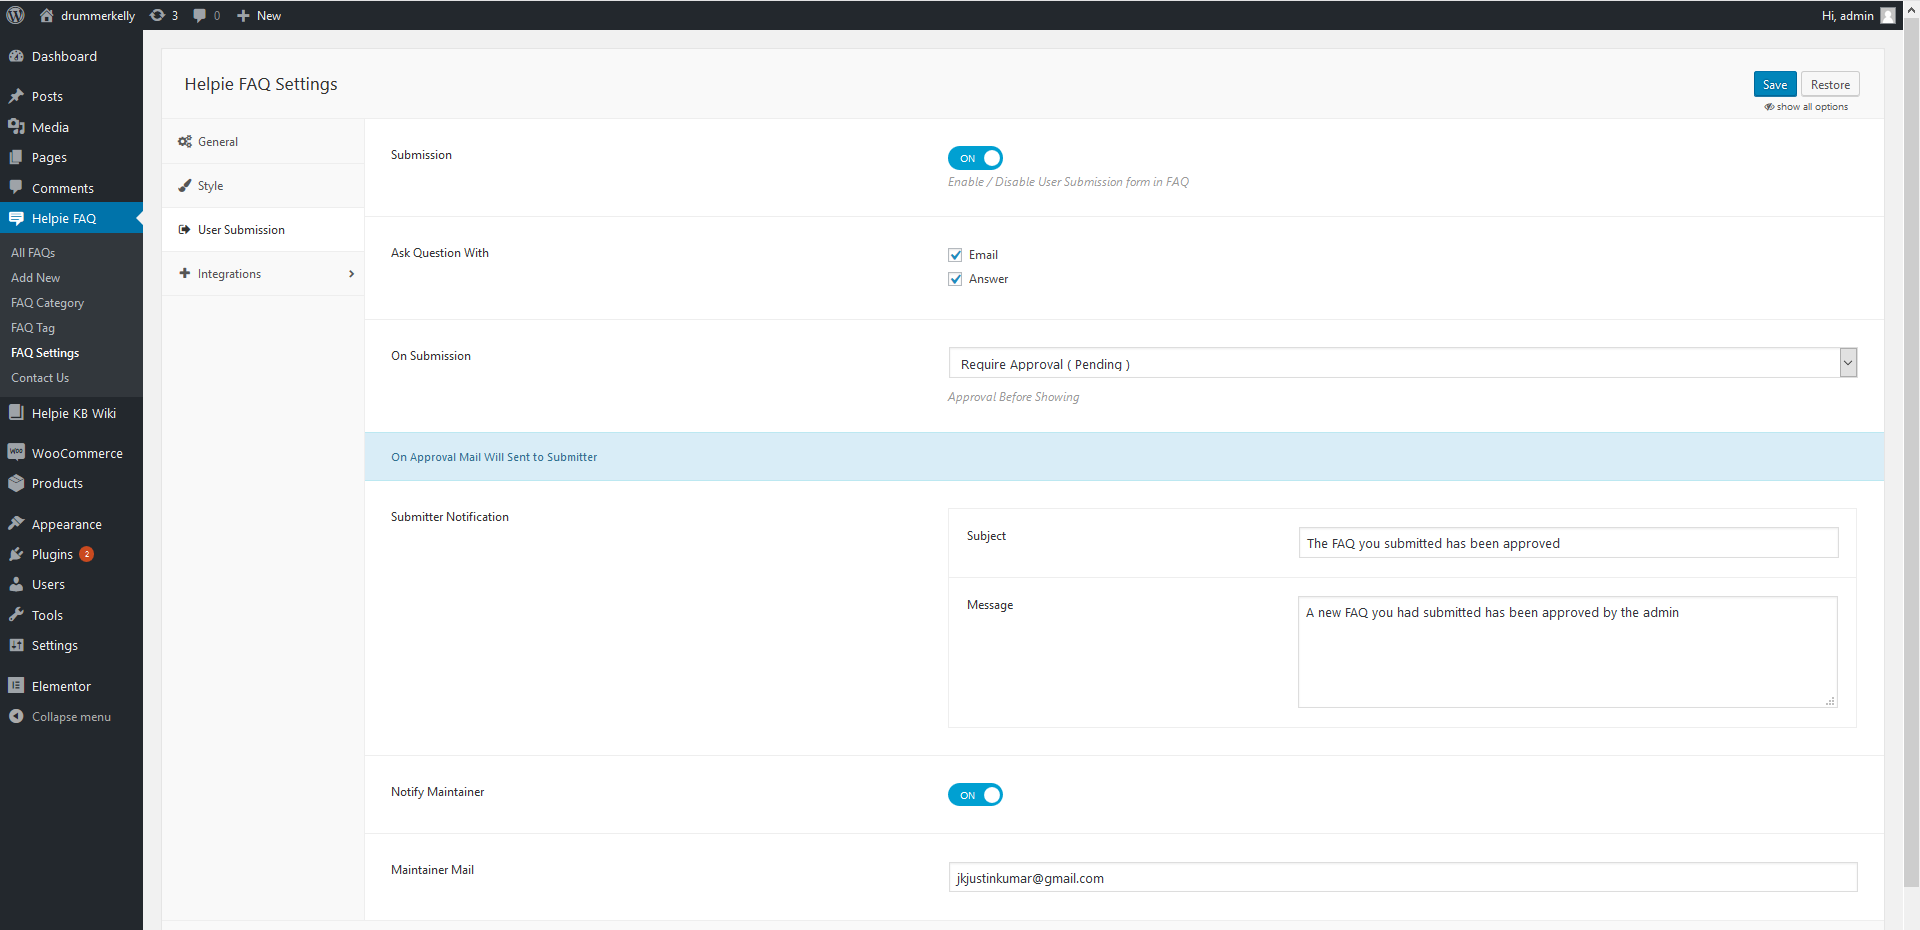Open the New content menu
Viewport: 1920px width, 930px height.
click(259, 15)
